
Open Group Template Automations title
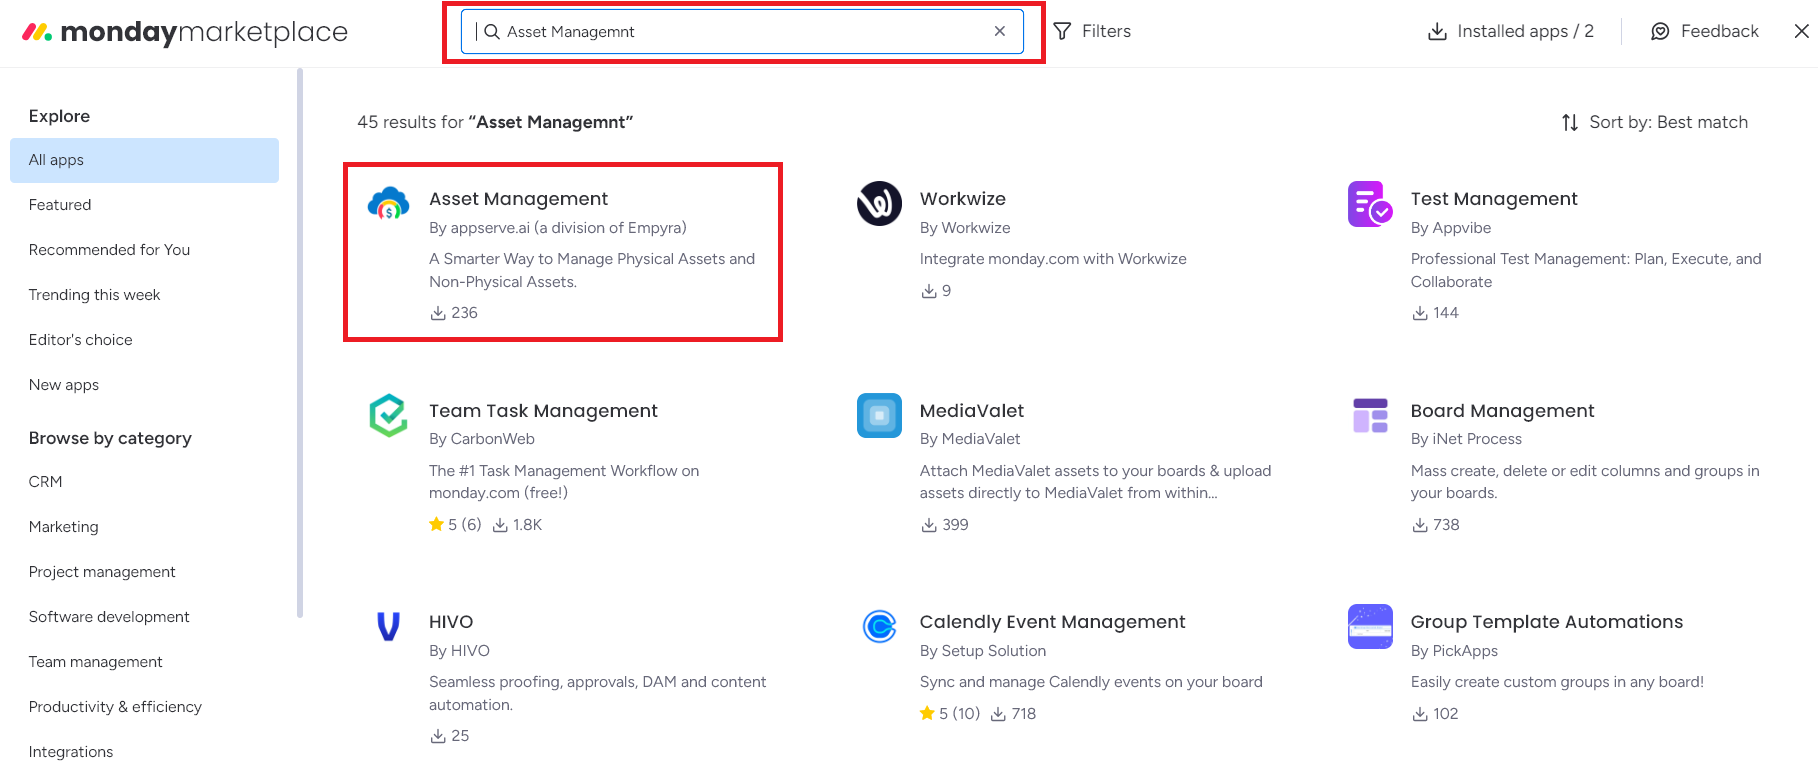1547,622
